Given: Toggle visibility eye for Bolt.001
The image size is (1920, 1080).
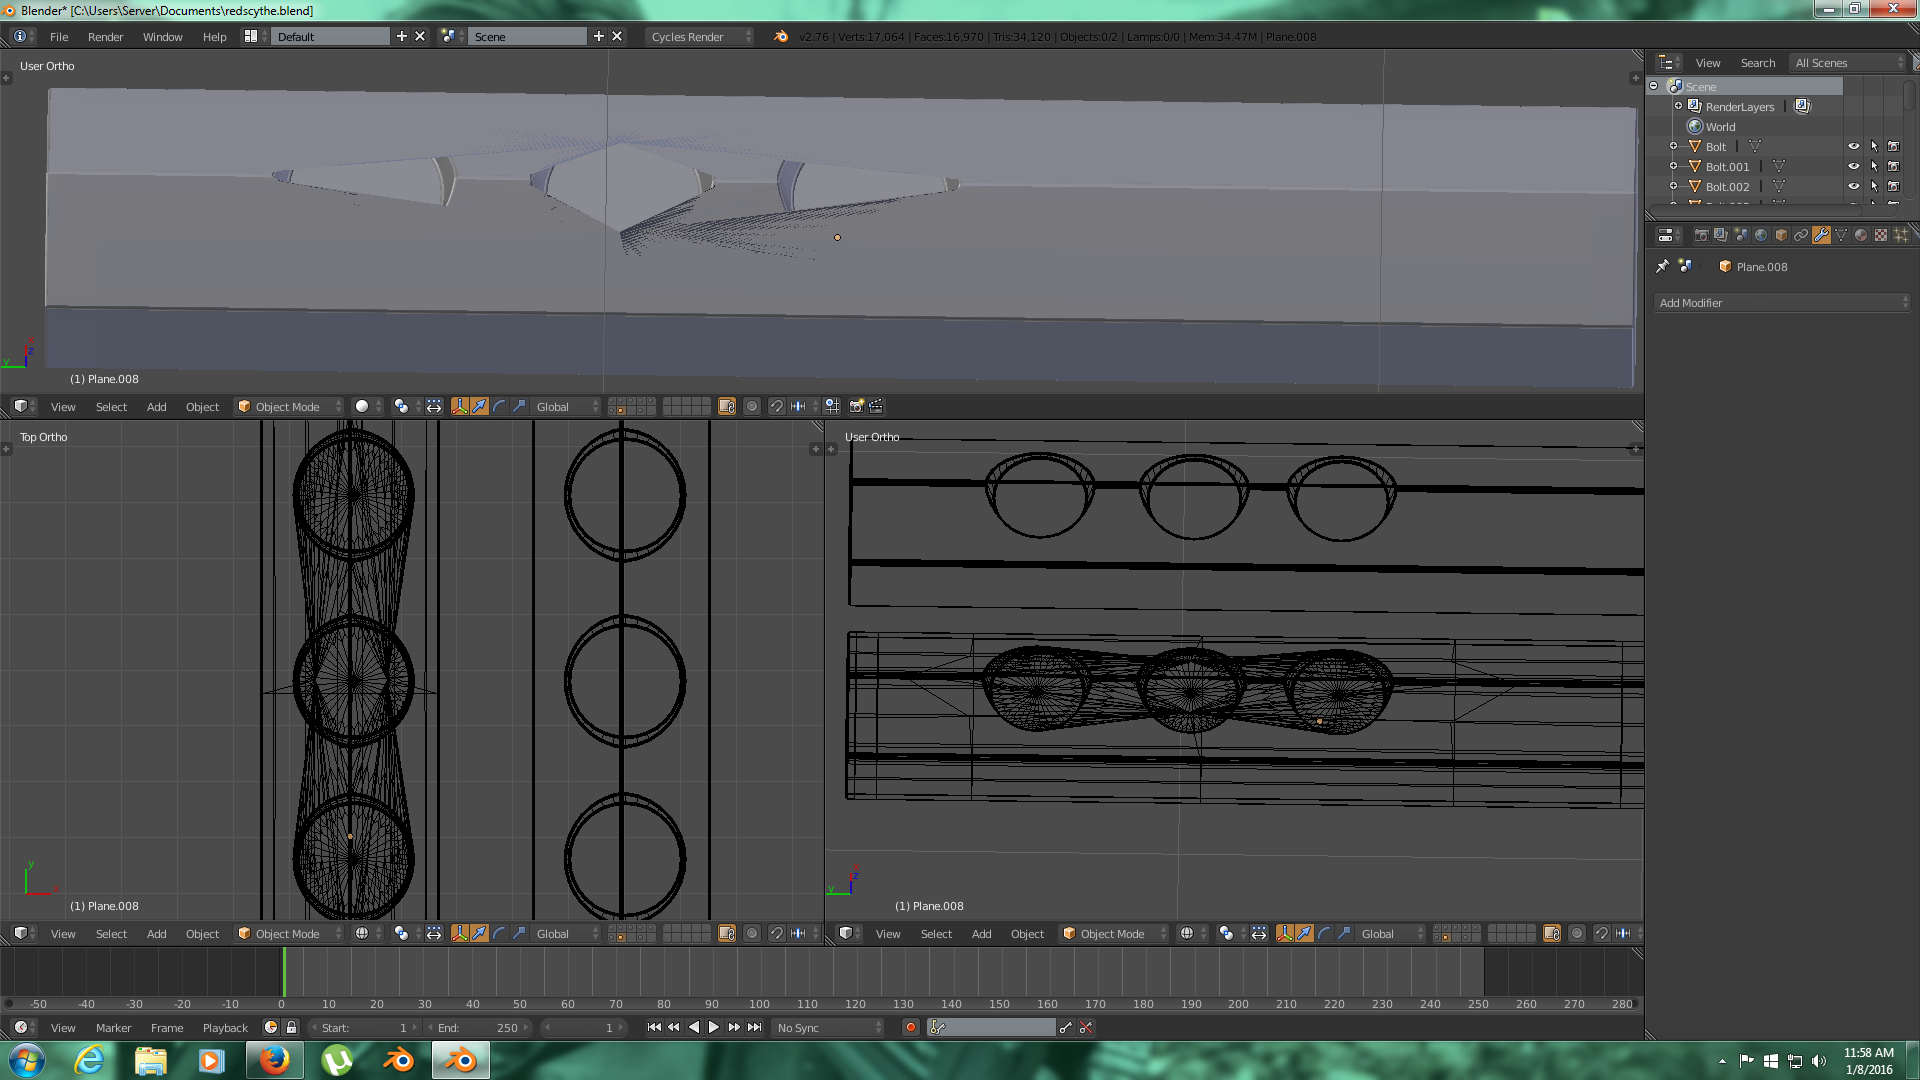Looking at the screenshot, I should click(1854, 166).
